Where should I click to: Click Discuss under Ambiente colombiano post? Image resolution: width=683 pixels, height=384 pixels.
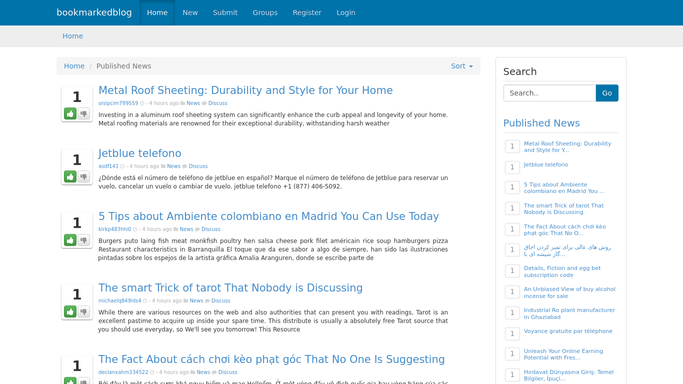(x=211, y=229)
